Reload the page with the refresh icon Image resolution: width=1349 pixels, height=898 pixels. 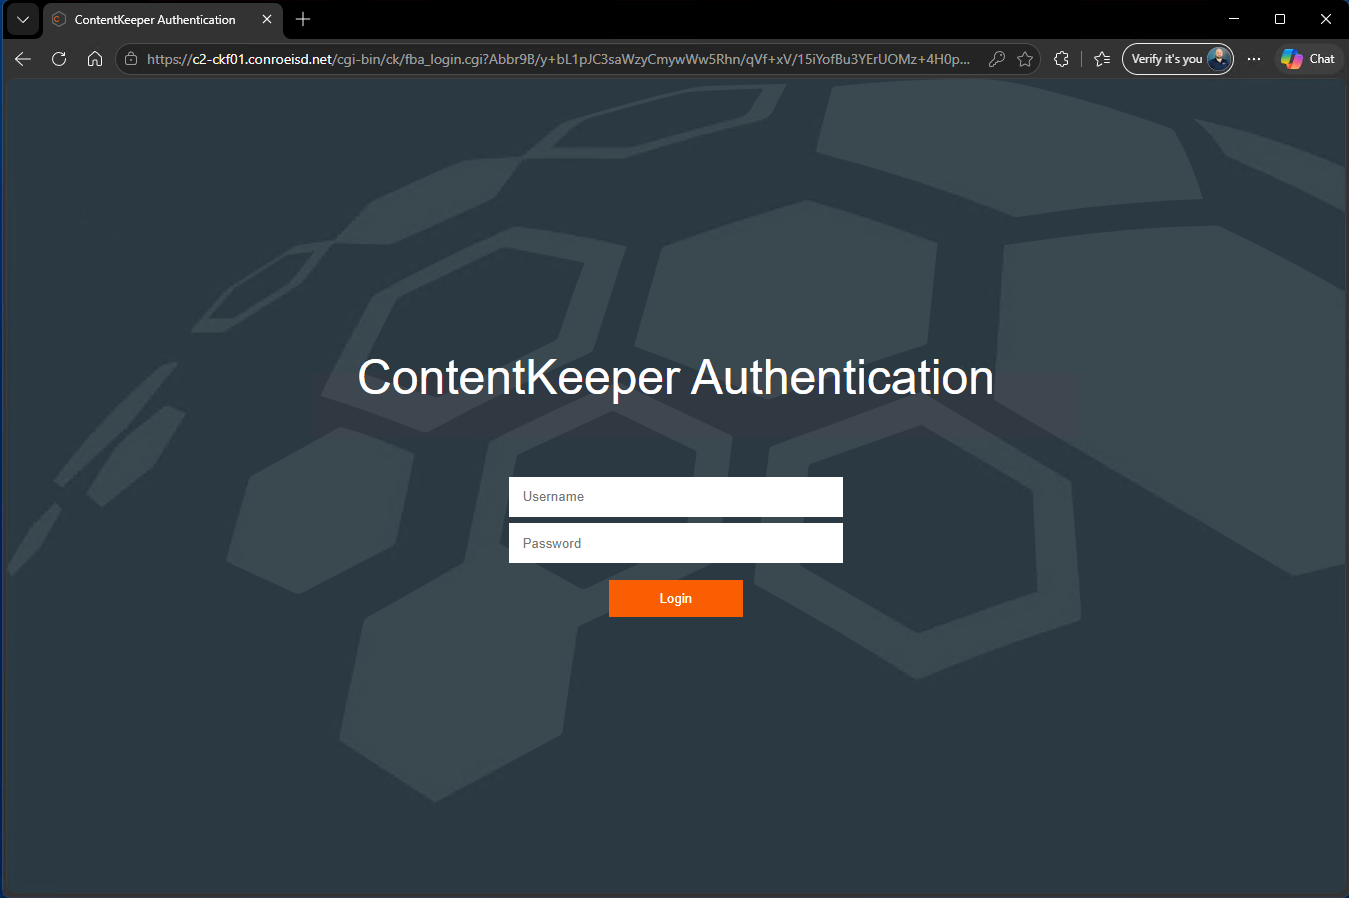[59, 59]
